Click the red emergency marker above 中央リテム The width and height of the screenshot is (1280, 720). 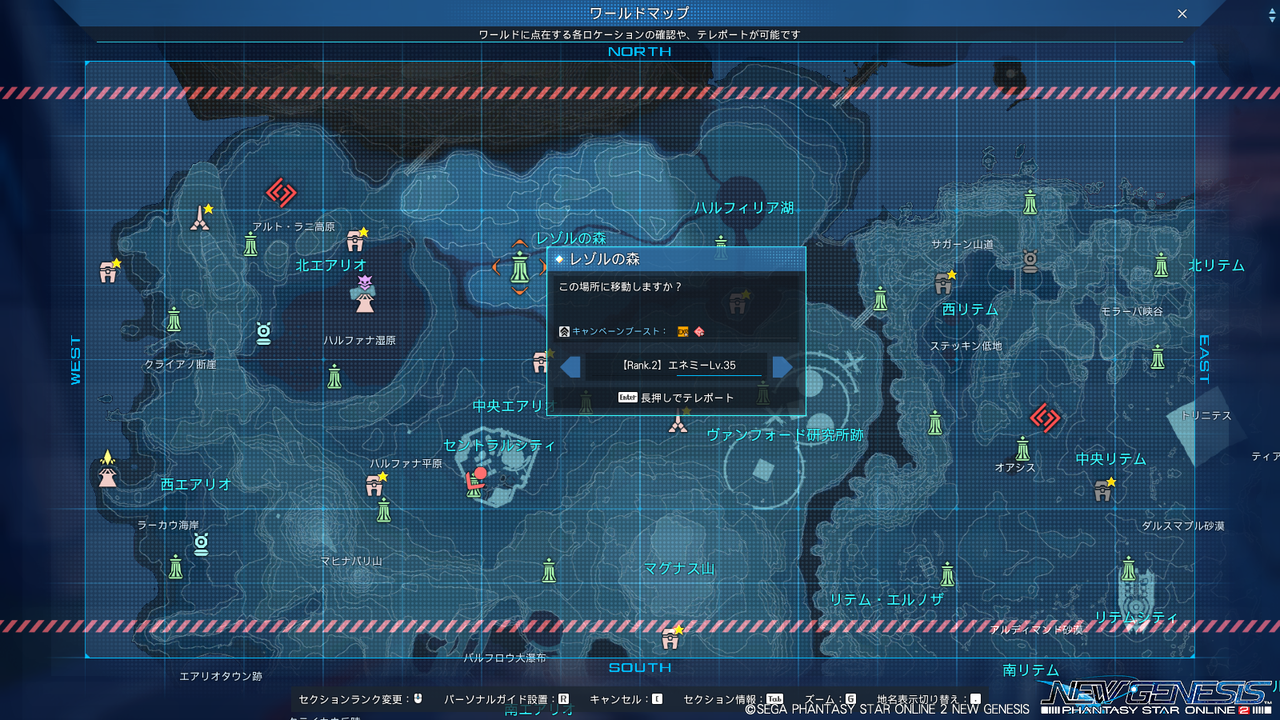click(x=1045, y=418)
